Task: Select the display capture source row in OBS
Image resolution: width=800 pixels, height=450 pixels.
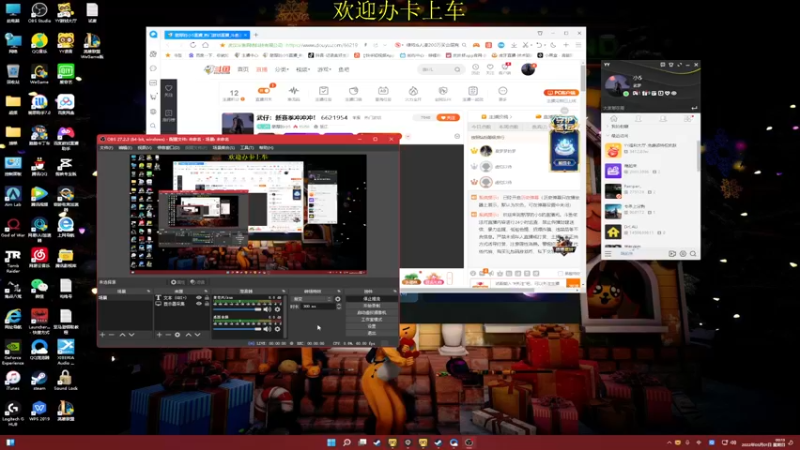Action: tap(182, 304)
